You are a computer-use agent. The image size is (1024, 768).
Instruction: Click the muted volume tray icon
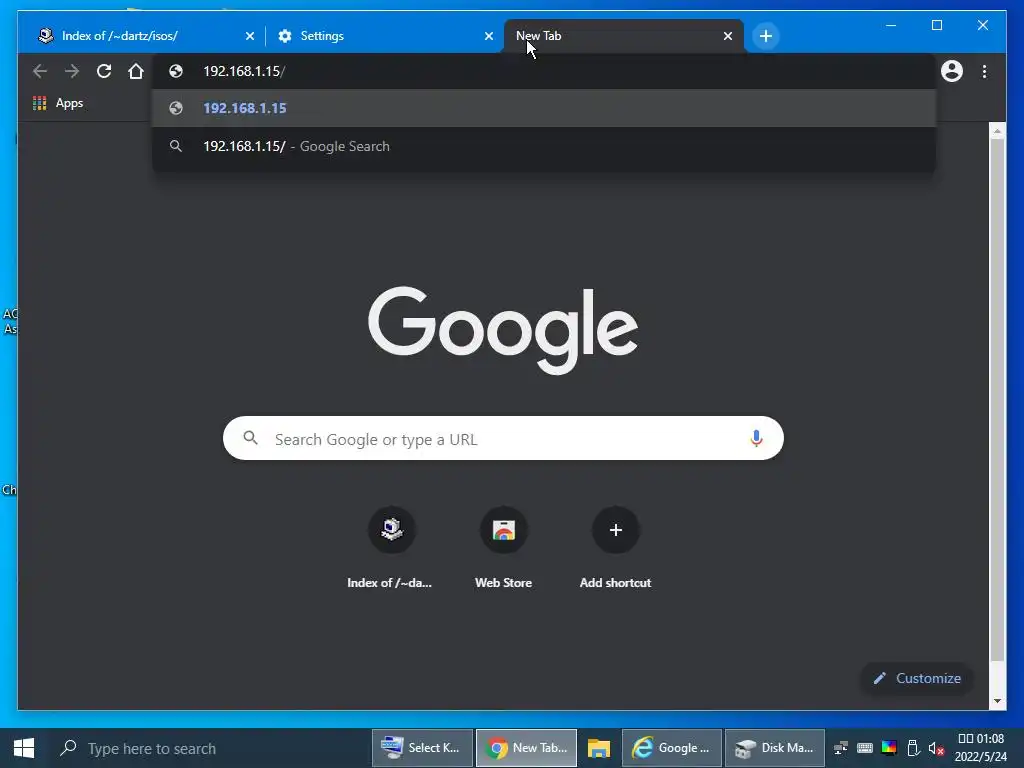(x=936, y=749)
